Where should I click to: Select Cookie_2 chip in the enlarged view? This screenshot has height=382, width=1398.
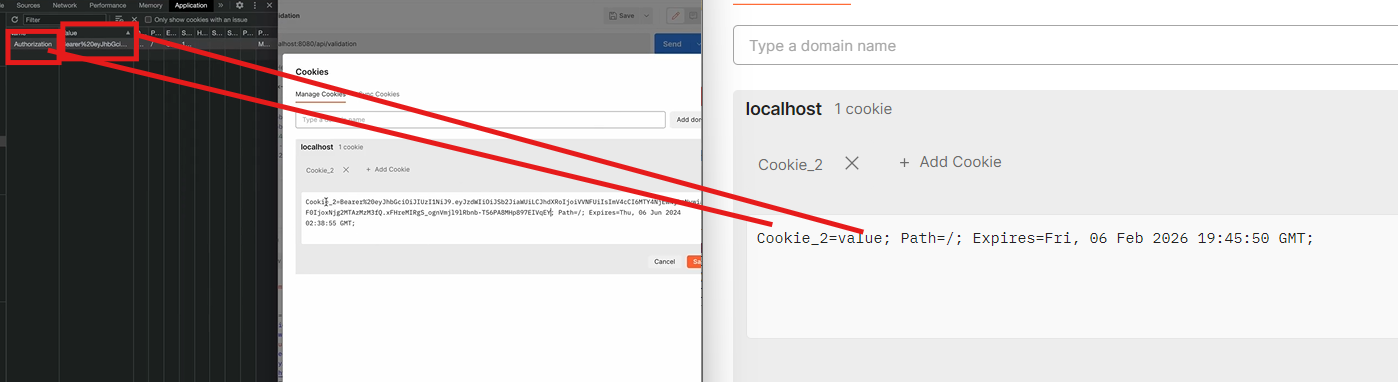790,164
